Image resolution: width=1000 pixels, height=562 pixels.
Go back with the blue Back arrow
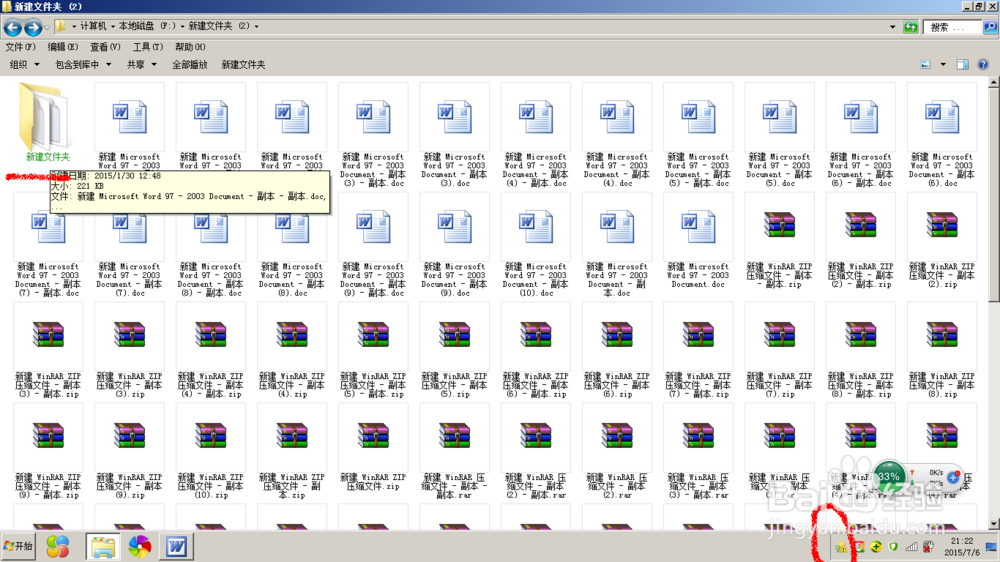[x=12, y=27]
